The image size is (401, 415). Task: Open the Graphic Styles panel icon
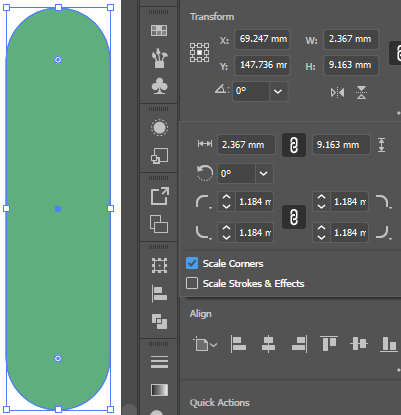click(159, 156)
